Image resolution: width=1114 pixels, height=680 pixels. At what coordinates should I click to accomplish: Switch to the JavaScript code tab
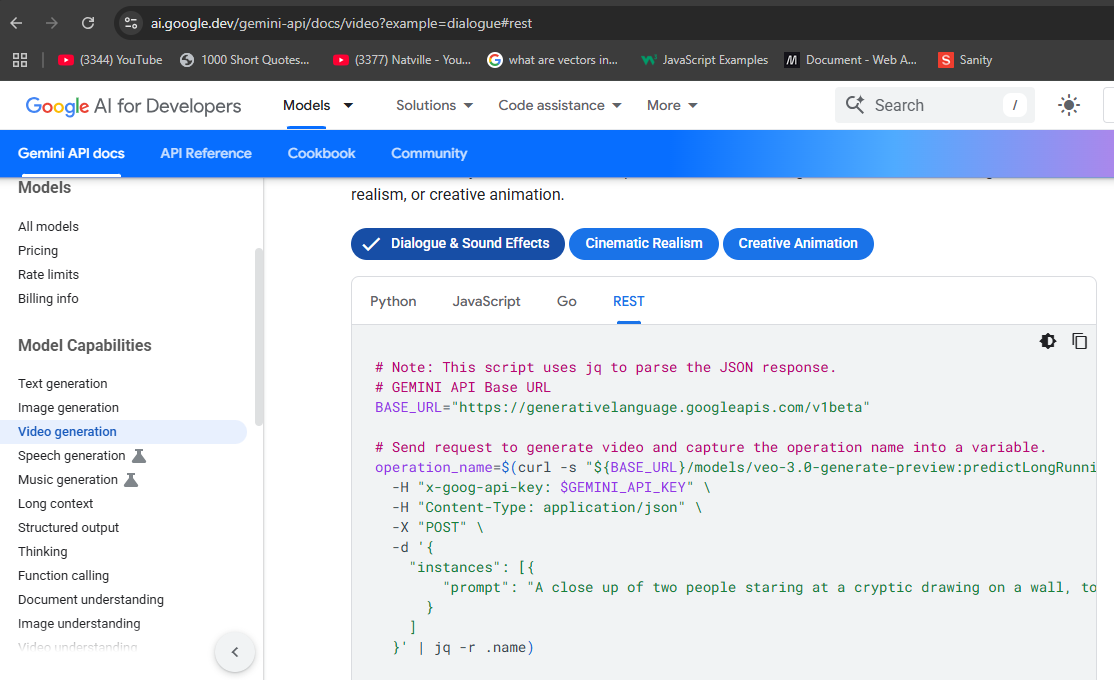point(487,301)
